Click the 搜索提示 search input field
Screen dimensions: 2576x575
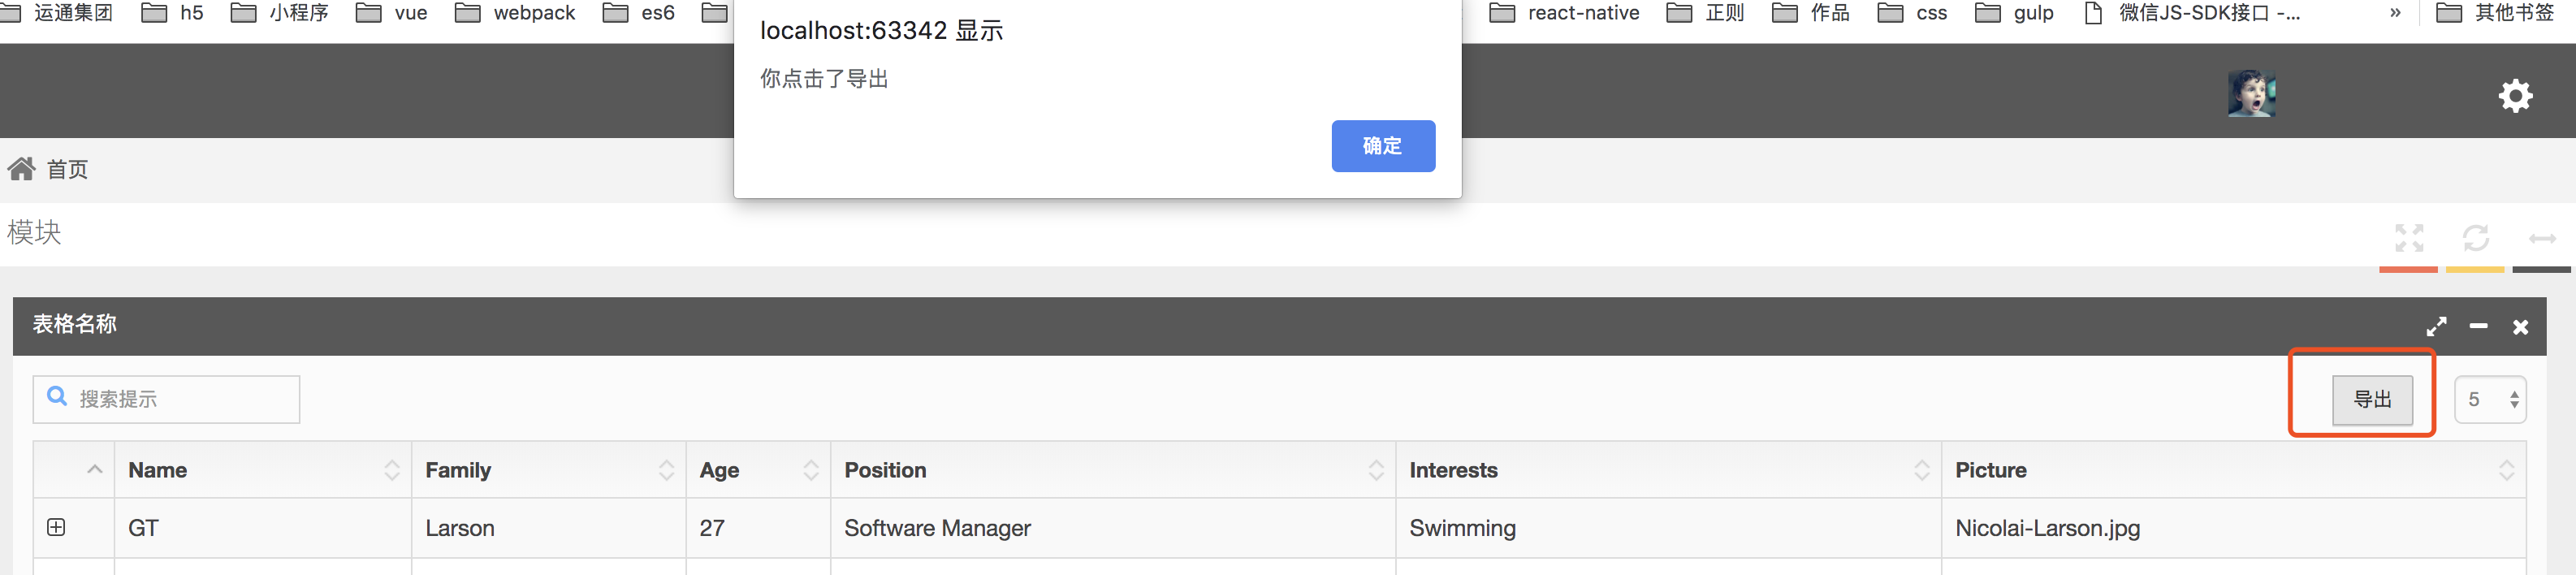(x=180, y=399)
